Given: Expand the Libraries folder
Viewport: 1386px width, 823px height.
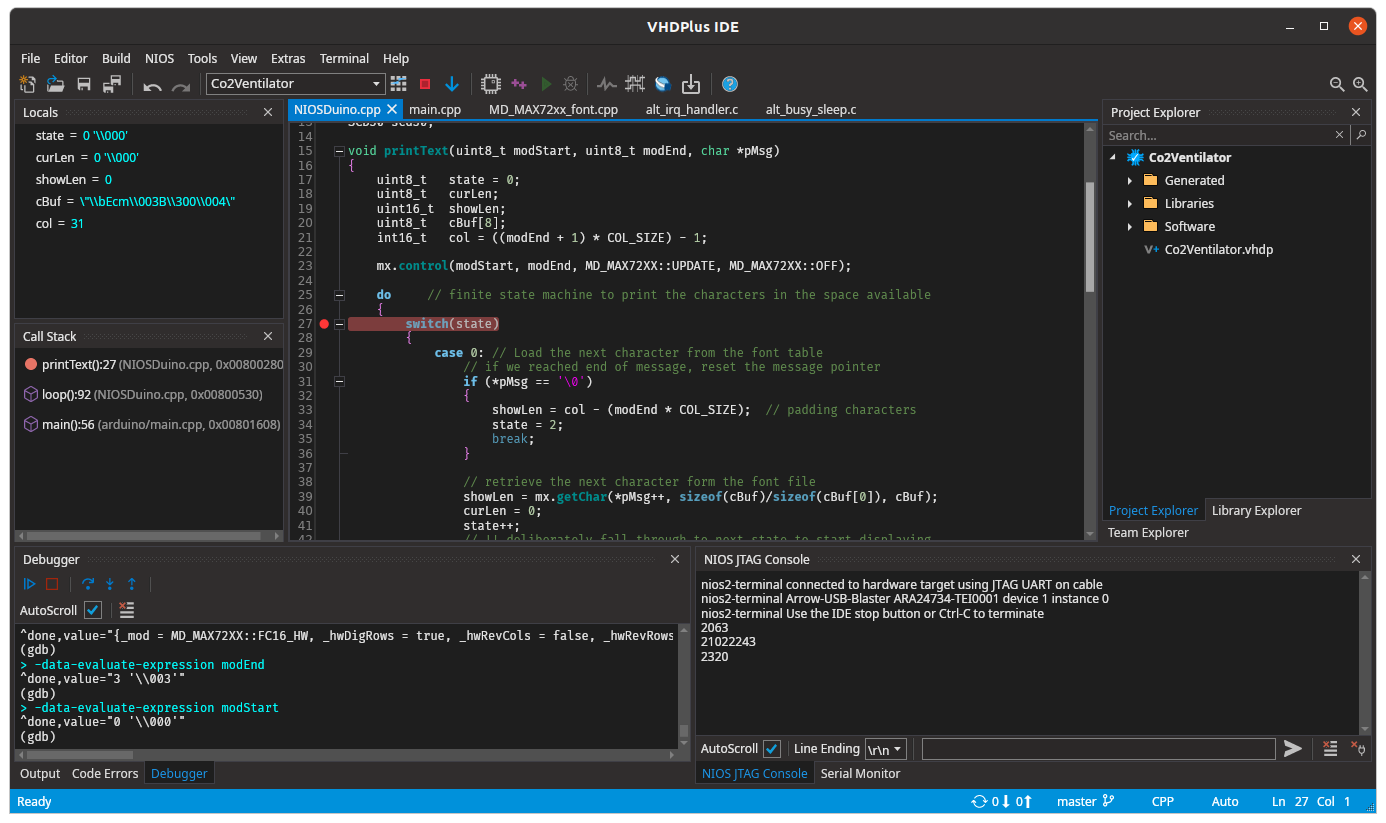Looking at the screenshot, I should click(x=1130, y=204).
